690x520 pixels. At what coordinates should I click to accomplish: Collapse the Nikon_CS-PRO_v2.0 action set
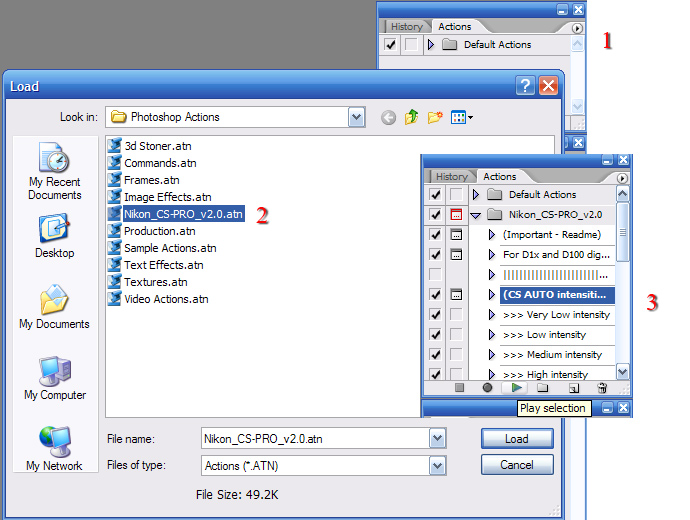pyautogui.click(x=475, y=215)
